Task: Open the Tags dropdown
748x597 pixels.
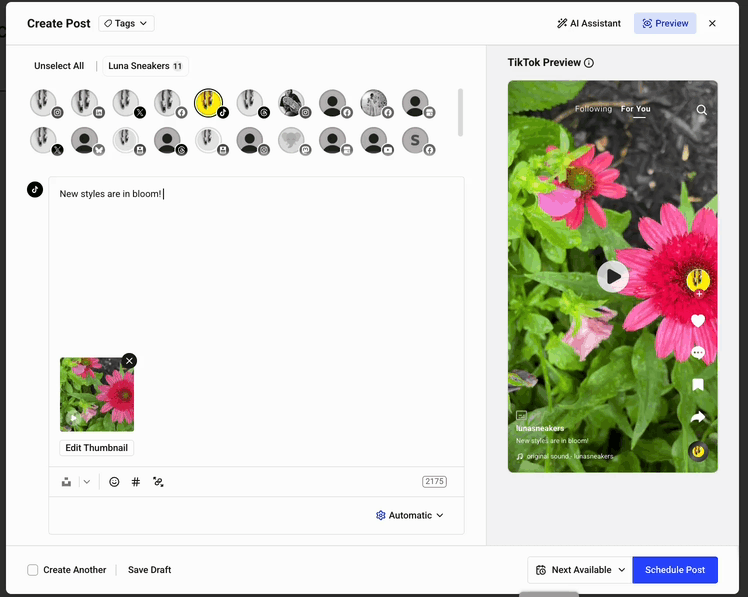Action: 126,23
